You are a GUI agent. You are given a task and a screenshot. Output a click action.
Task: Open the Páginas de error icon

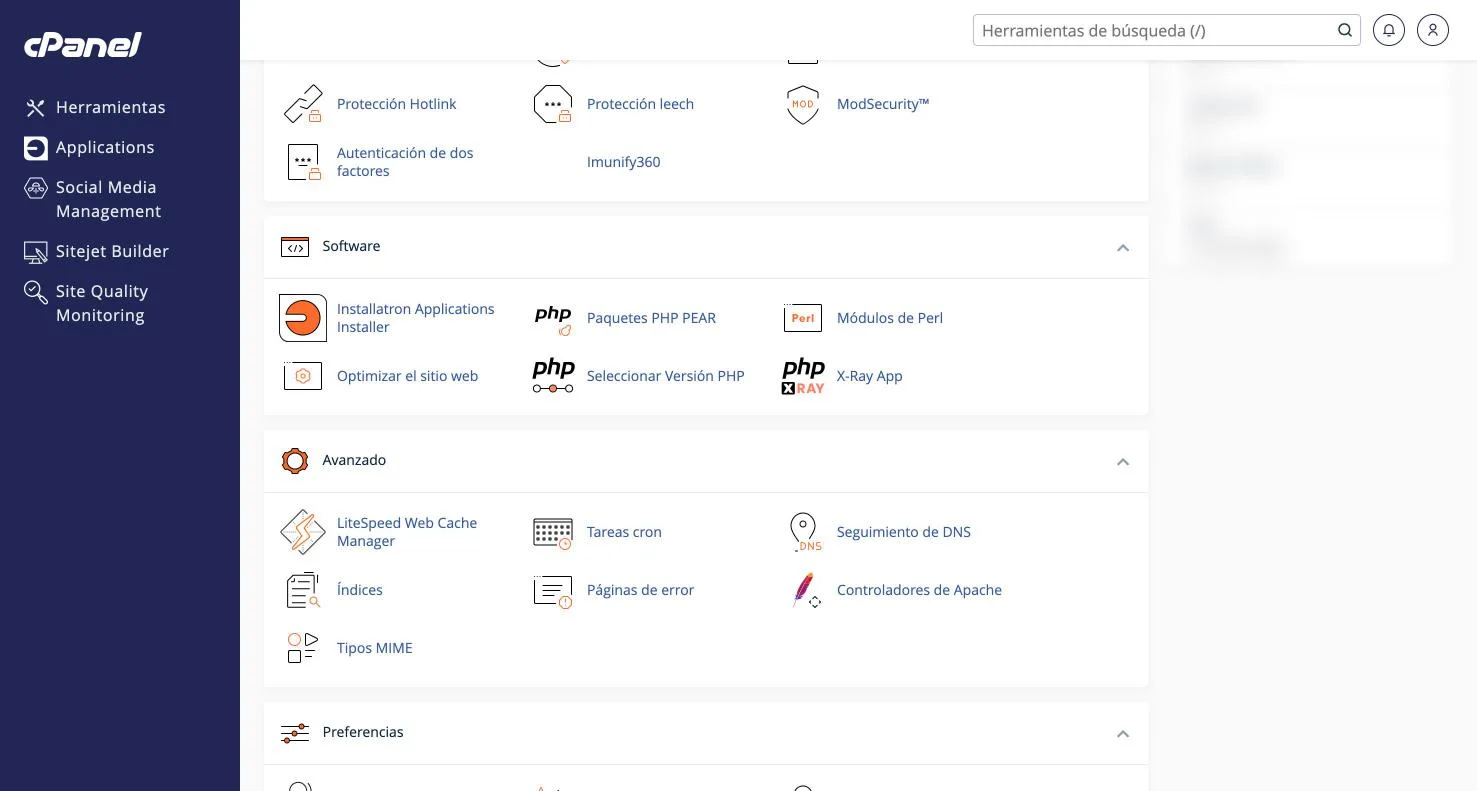pos(553,591)
